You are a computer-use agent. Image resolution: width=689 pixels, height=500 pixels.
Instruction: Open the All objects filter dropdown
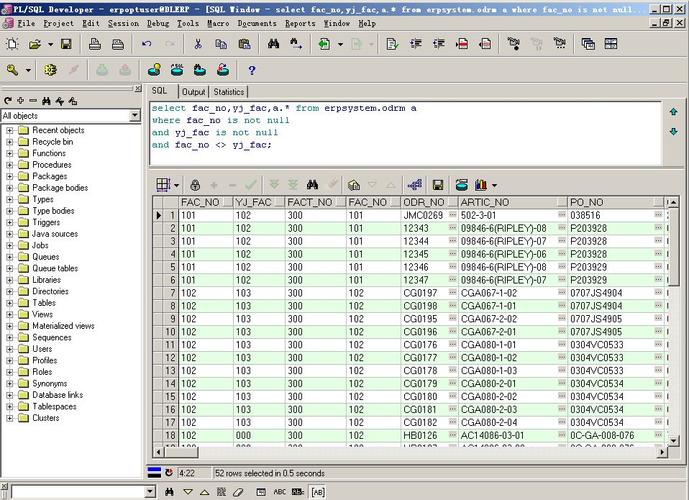point(135,116)
